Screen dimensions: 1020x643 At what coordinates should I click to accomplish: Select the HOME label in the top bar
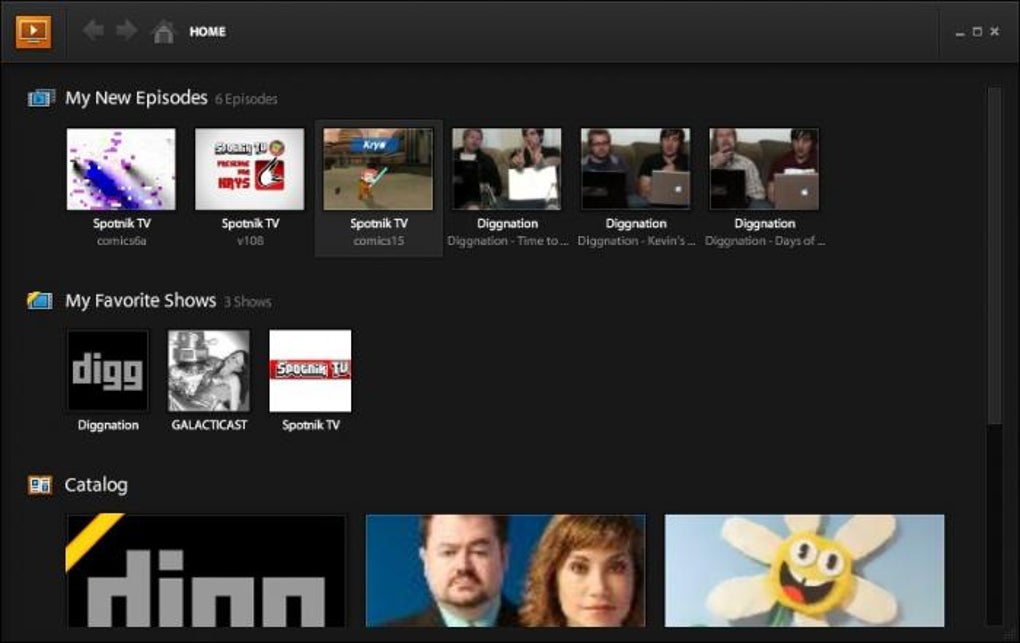[208, 31]
